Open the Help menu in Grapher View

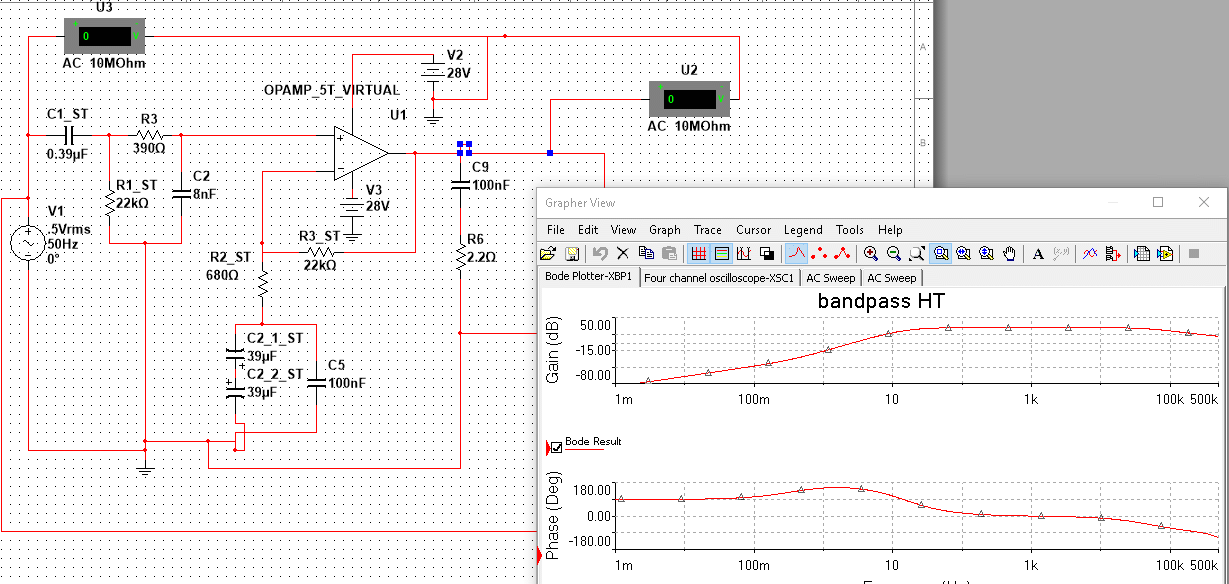tap(890, 230)
